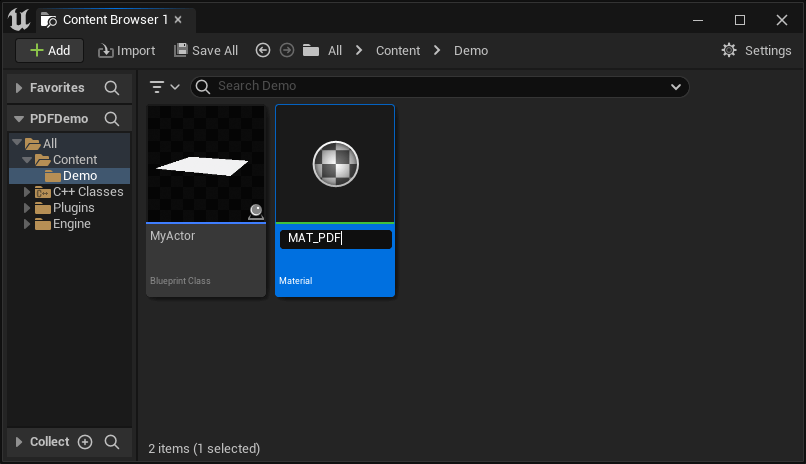This screenshot has height=464, width=806.
Task: Open the filters dropdown menu
Action: point(164,87)
